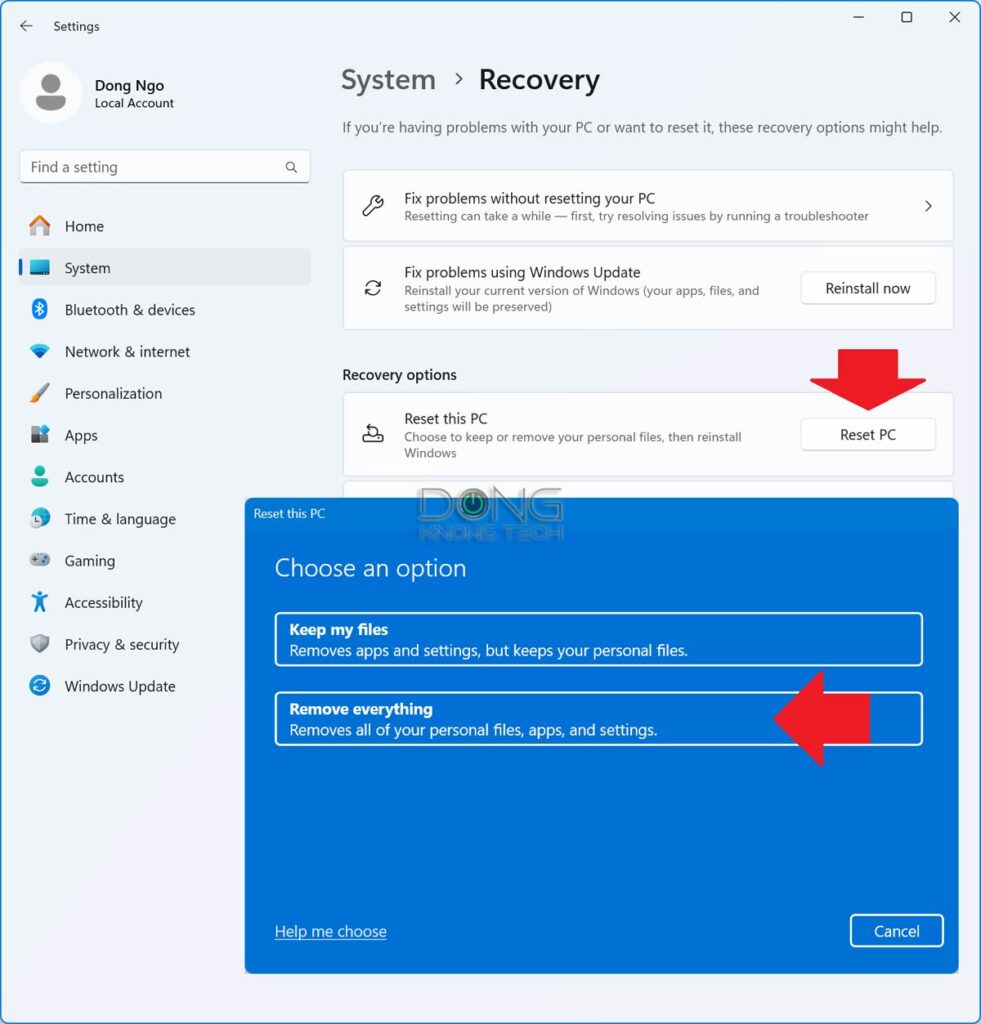The image size is (981, 1024).
Task: Click the Home house icon
Action: (x=40, y=226)
